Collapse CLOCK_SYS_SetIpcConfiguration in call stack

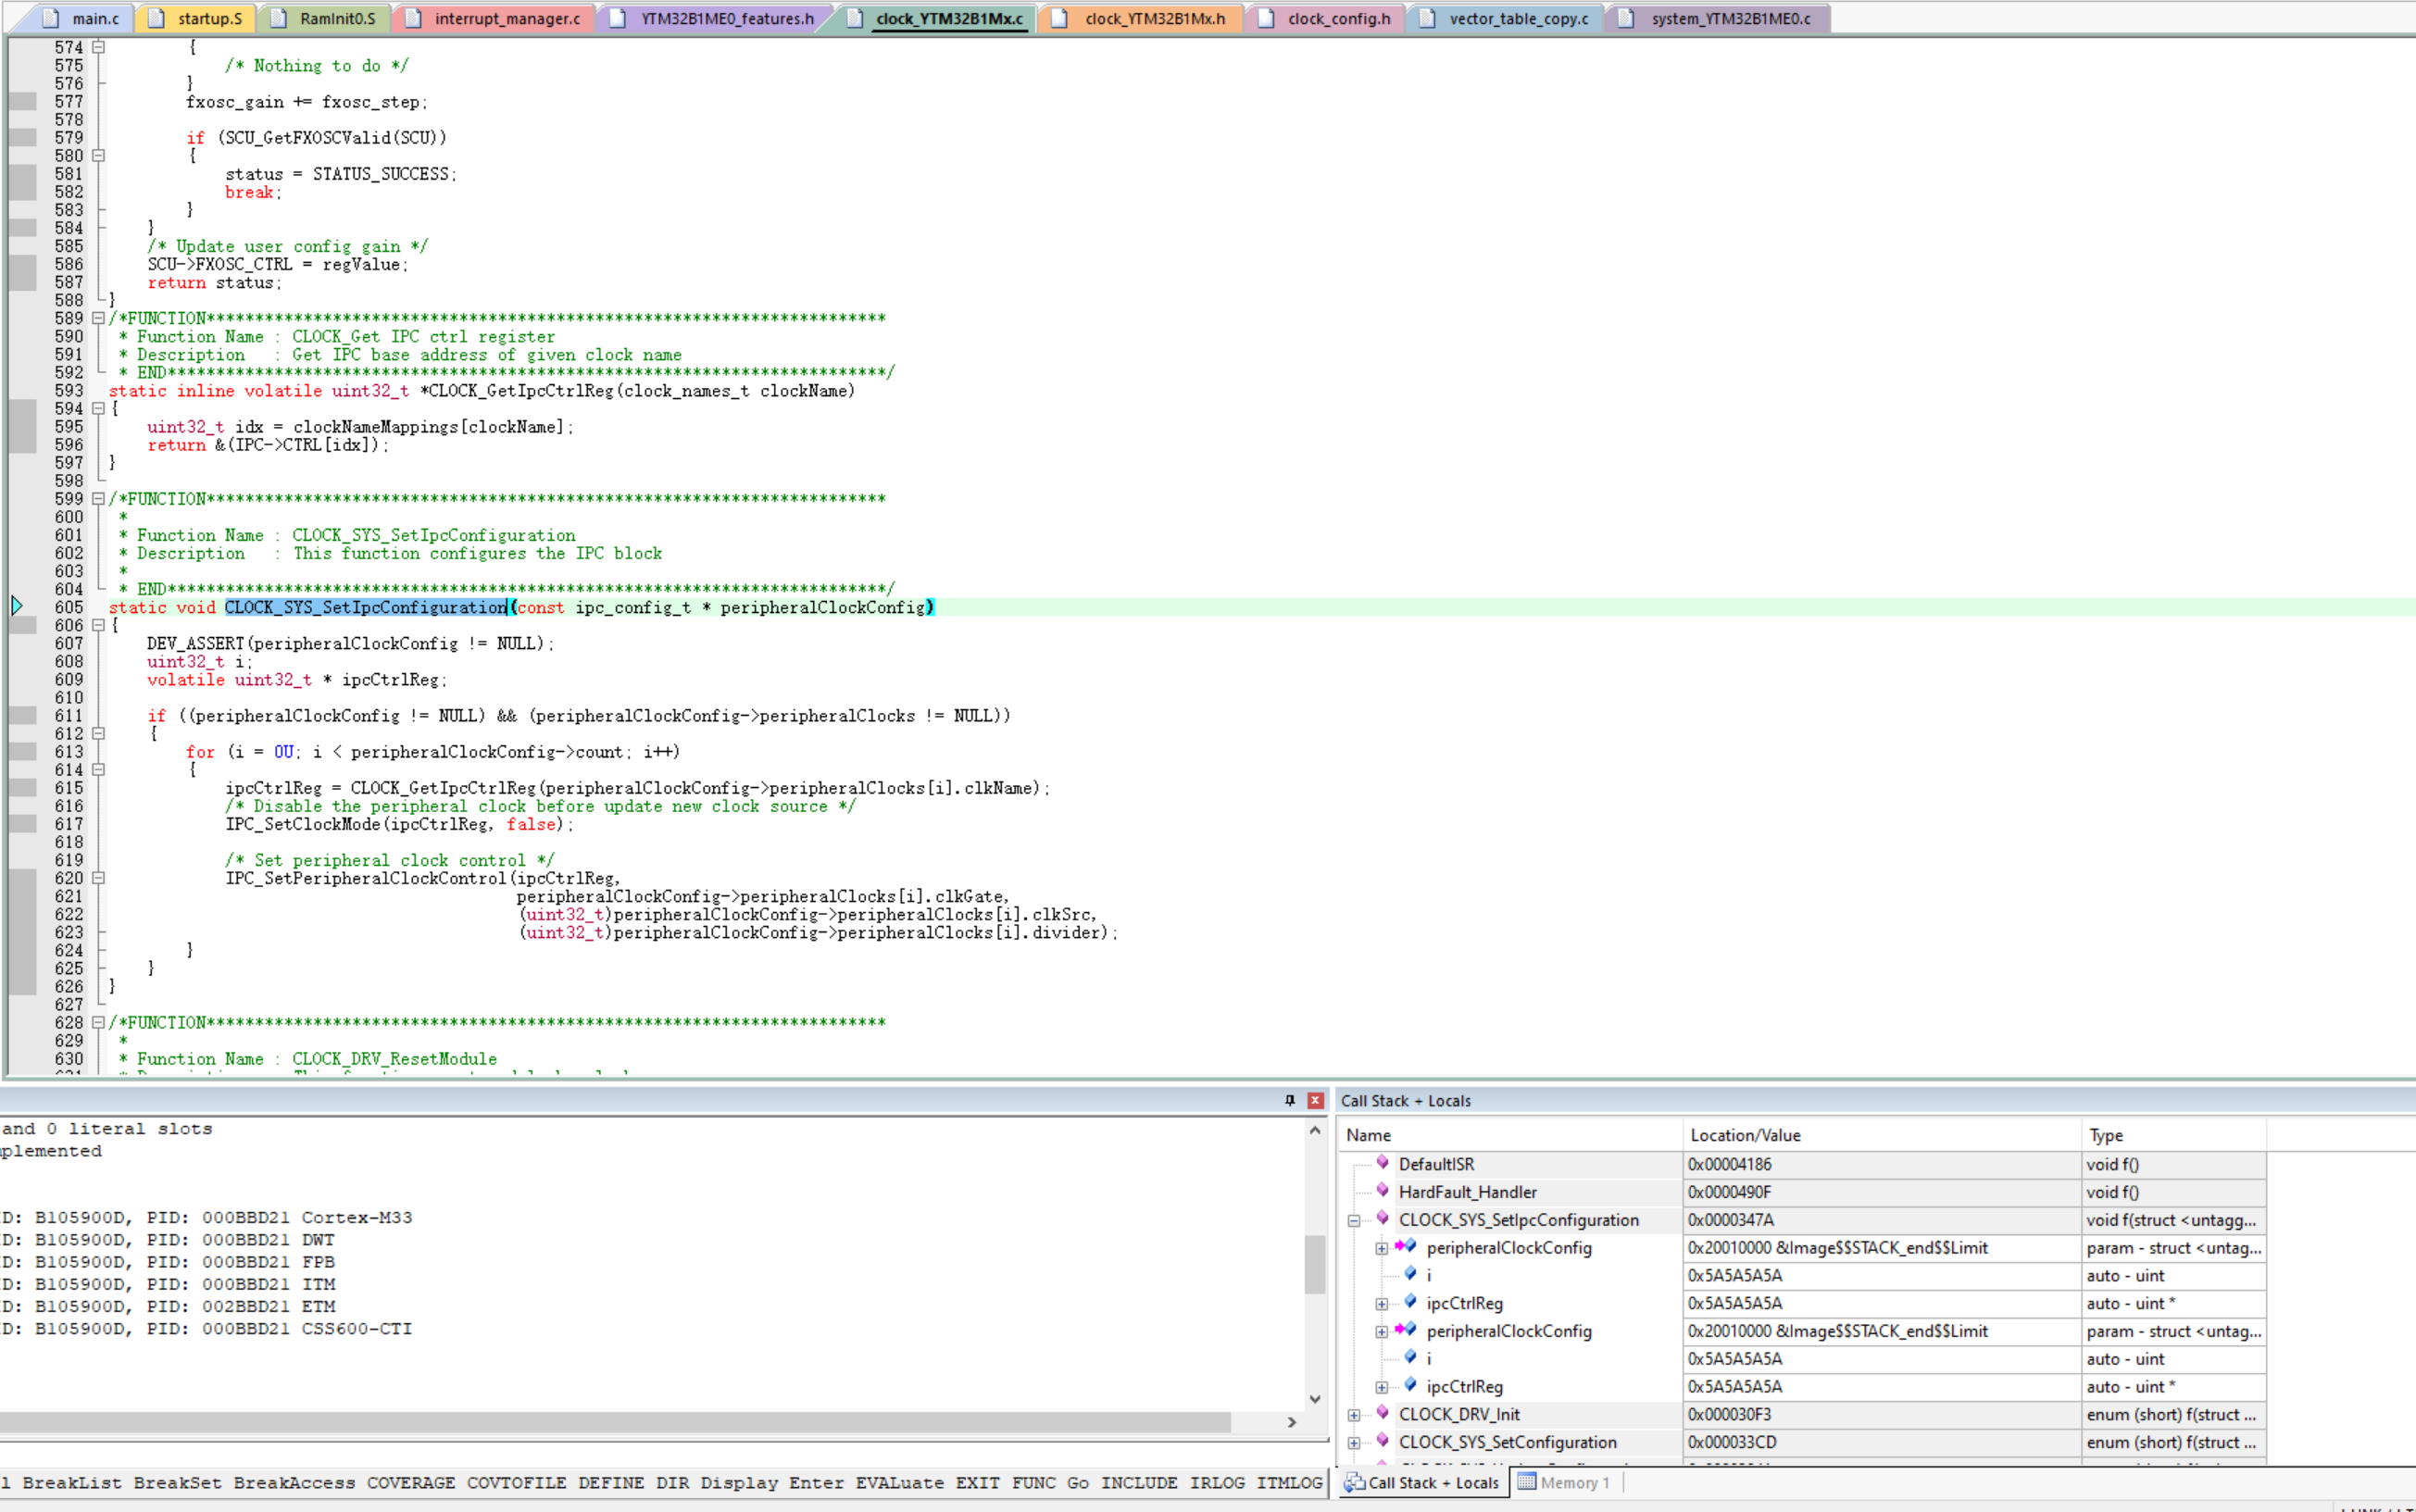(x=1354, y=1220)
